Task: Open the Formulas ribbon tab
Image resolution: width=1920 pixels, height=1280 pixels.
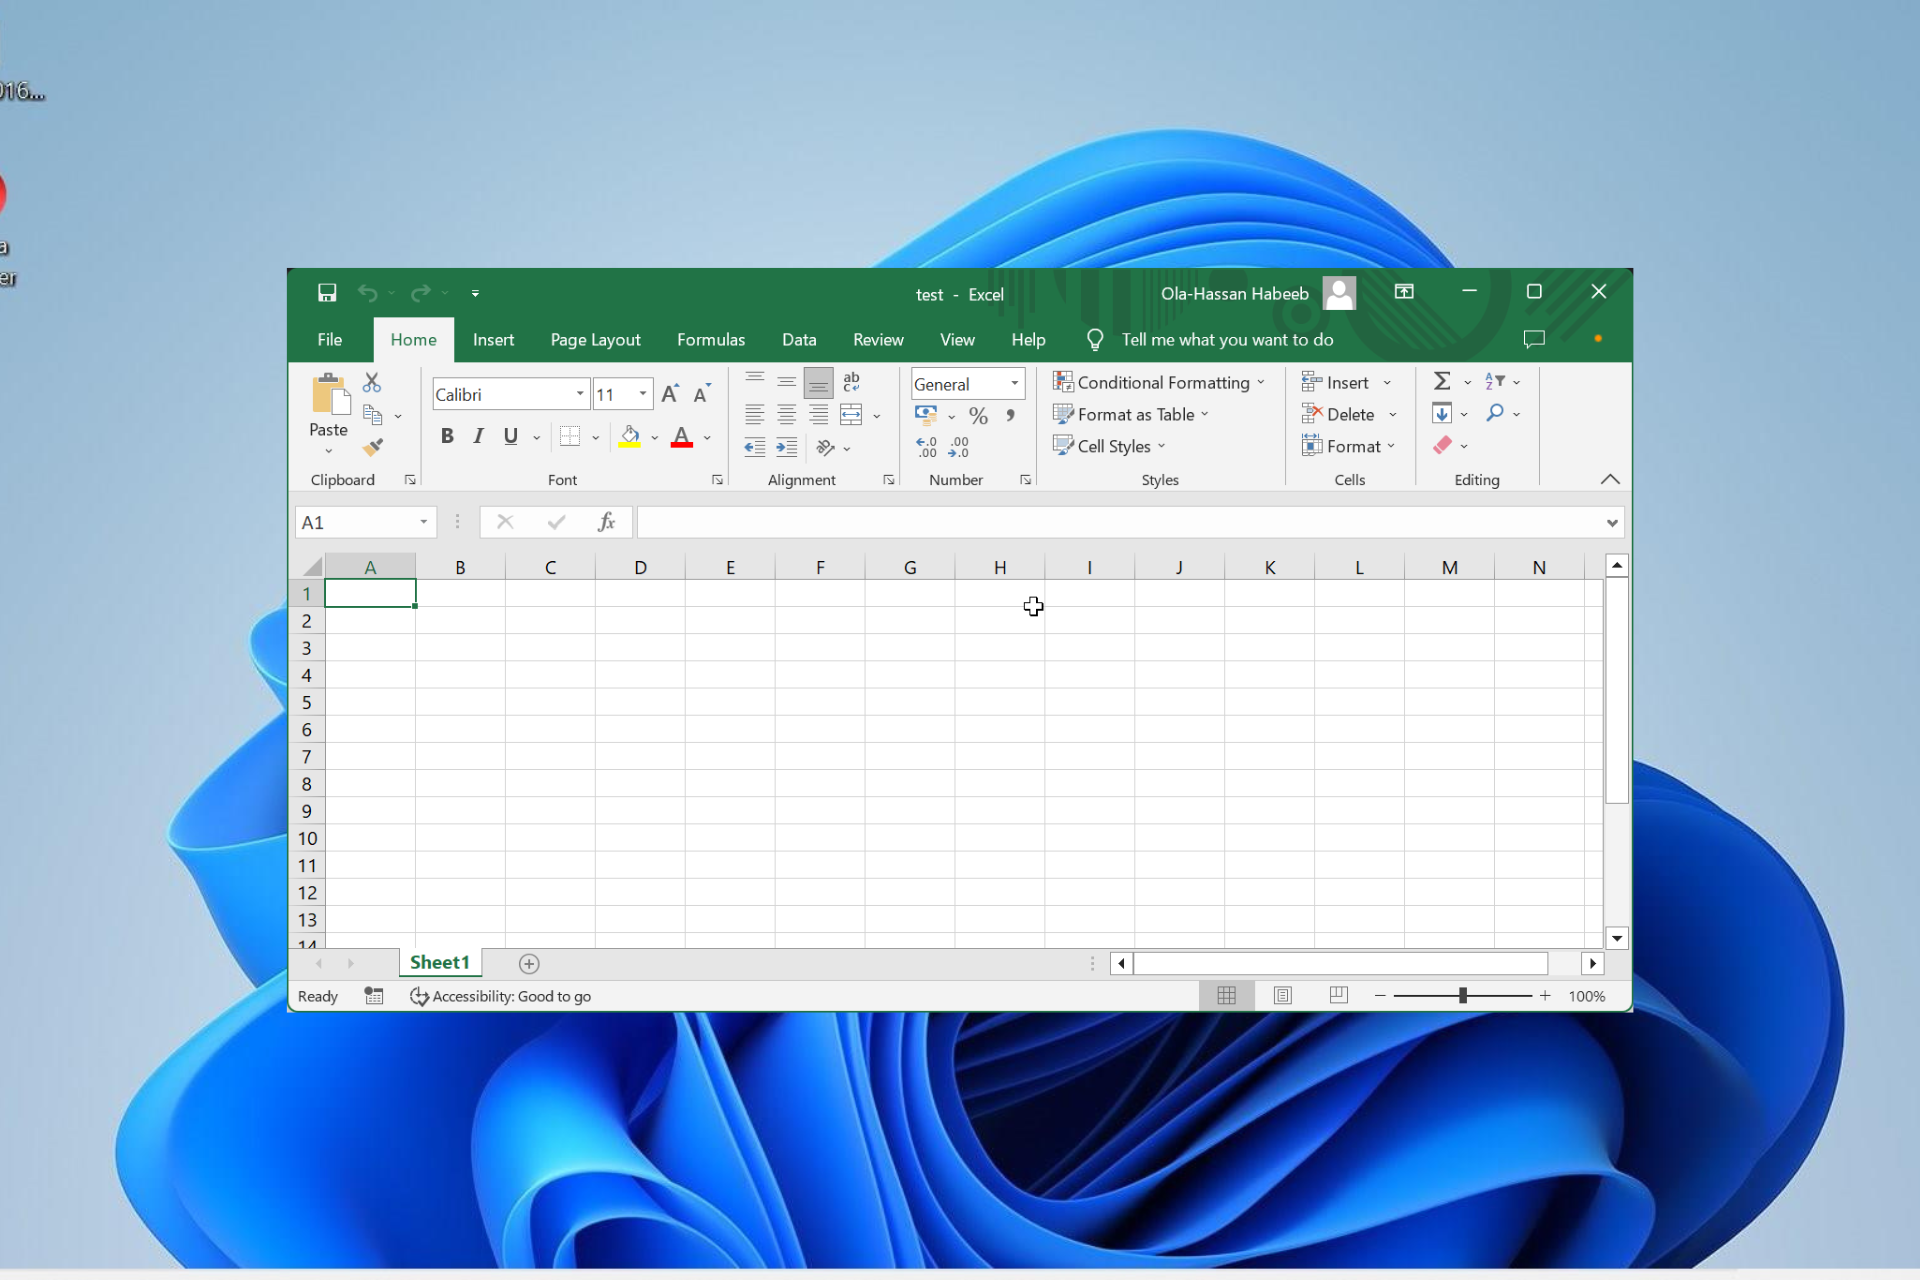Action: coord(710,339)
